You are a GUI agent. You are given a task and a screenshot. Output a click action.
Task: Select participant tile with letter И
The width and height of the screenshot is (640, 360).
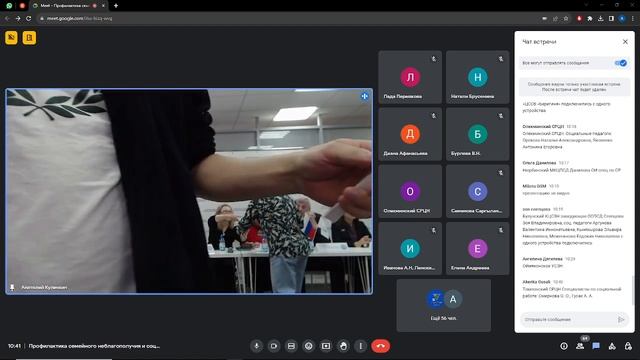[410, 249]
